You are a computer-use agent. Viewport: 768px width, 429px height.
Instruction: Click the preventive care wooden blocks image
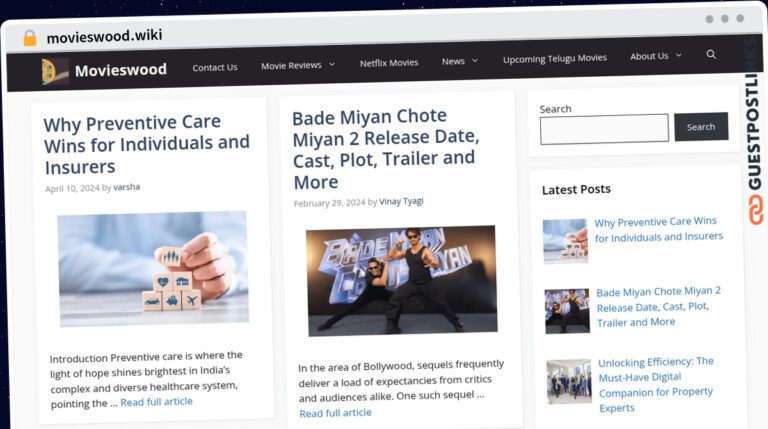coord(153,268)
